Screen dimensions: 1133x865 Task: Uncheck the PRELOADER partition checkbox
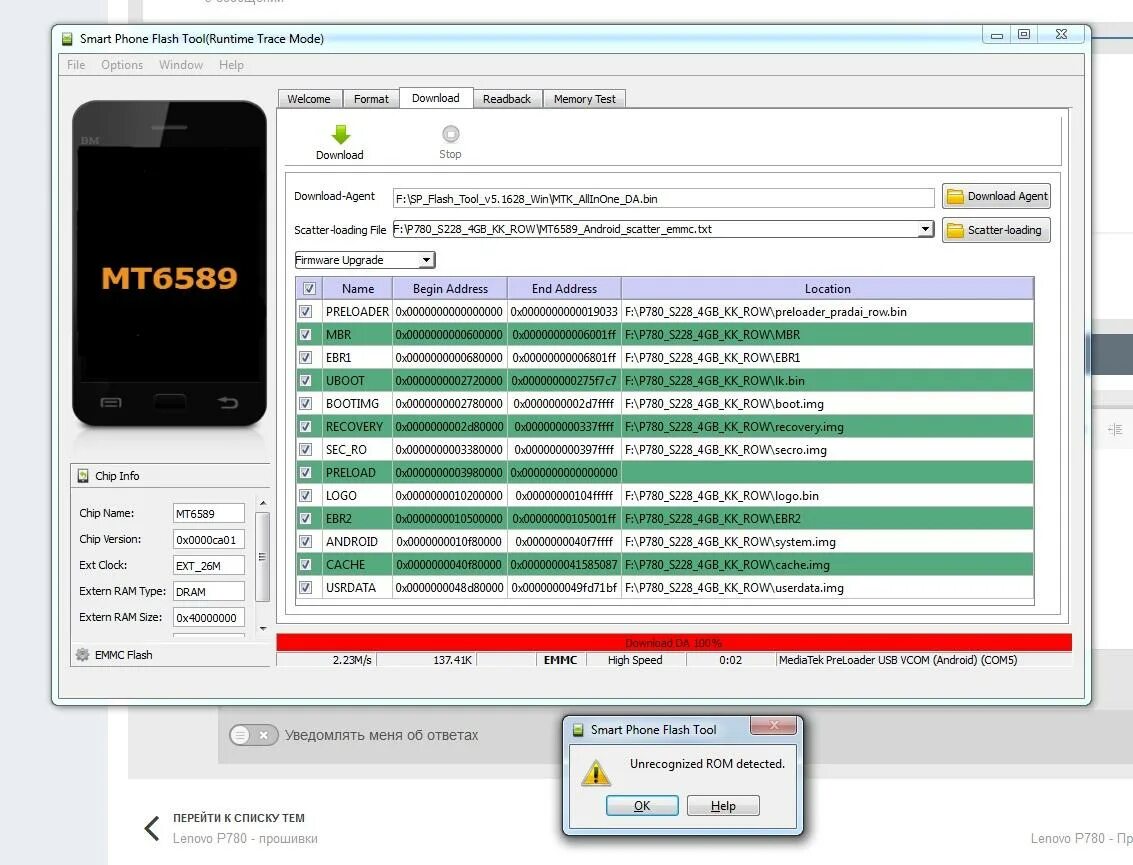306,311
